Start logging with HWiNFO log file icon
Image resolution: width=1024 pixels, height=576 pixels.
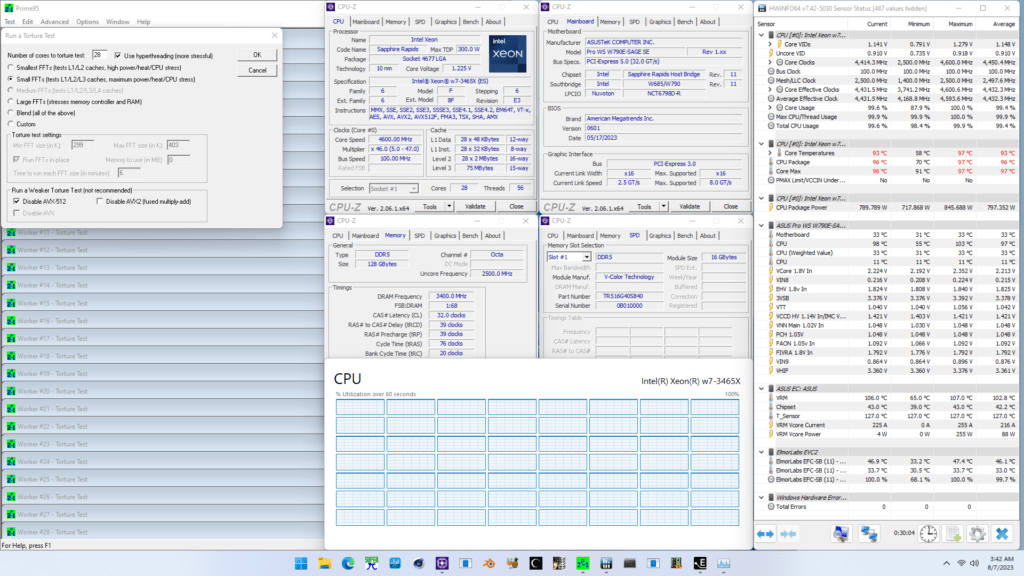point(953,534)
